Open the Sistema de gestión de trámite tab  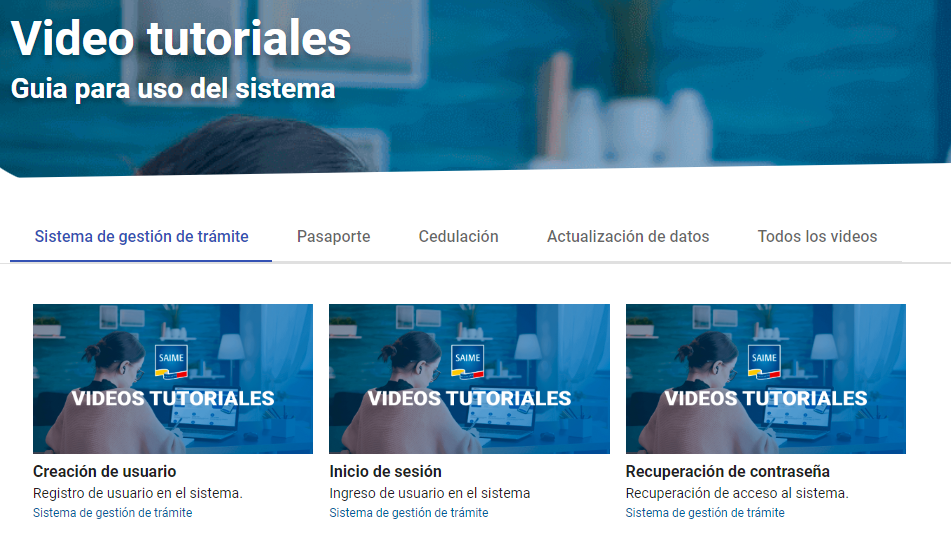point(141,236)
